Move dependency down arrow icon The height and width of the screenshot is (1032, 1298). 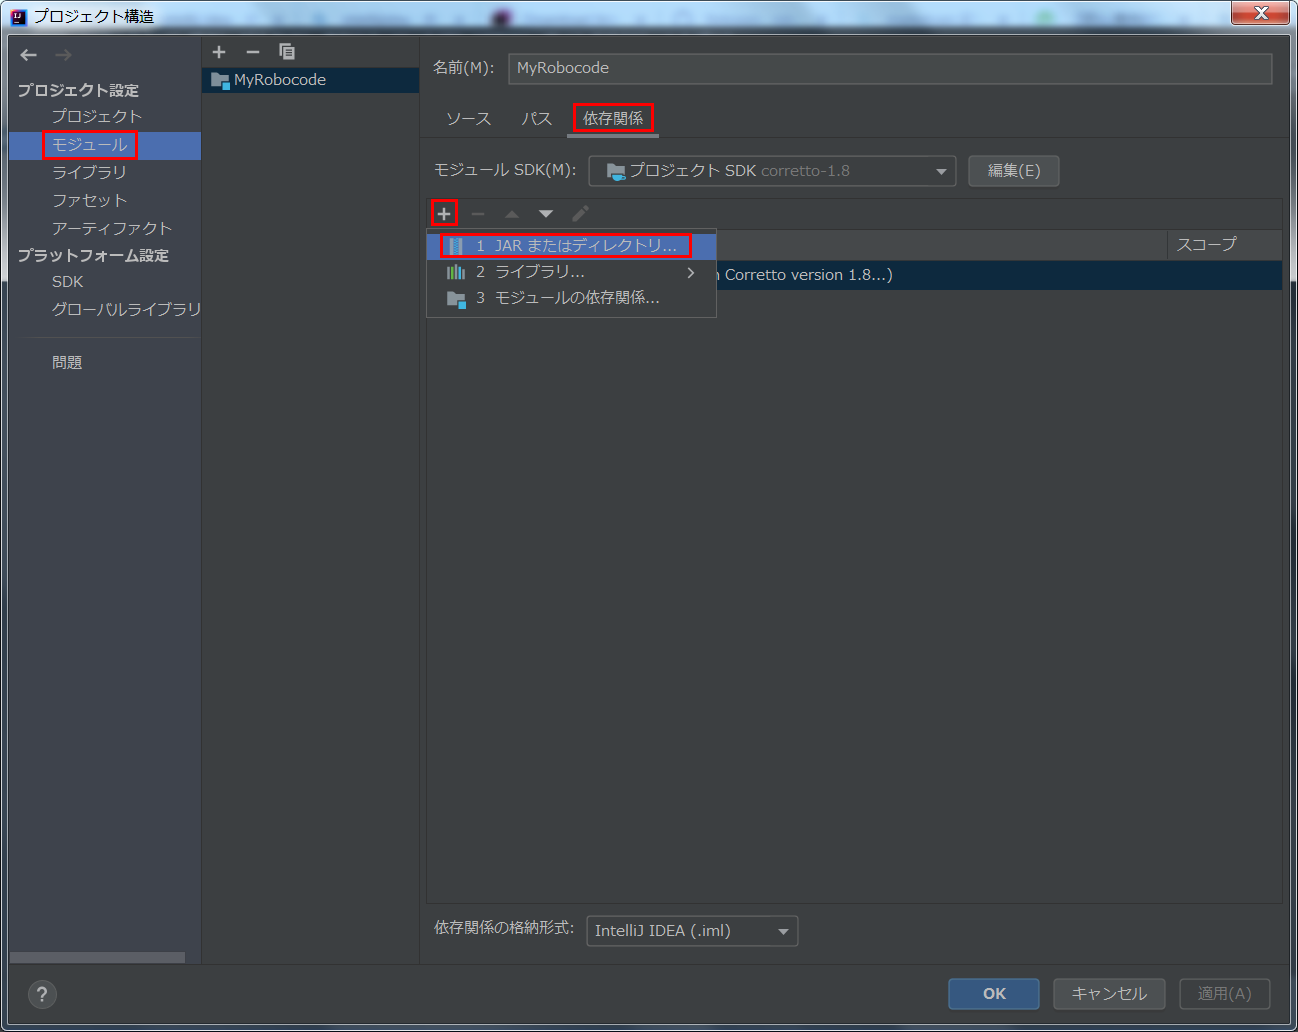(x=546, y=213)
